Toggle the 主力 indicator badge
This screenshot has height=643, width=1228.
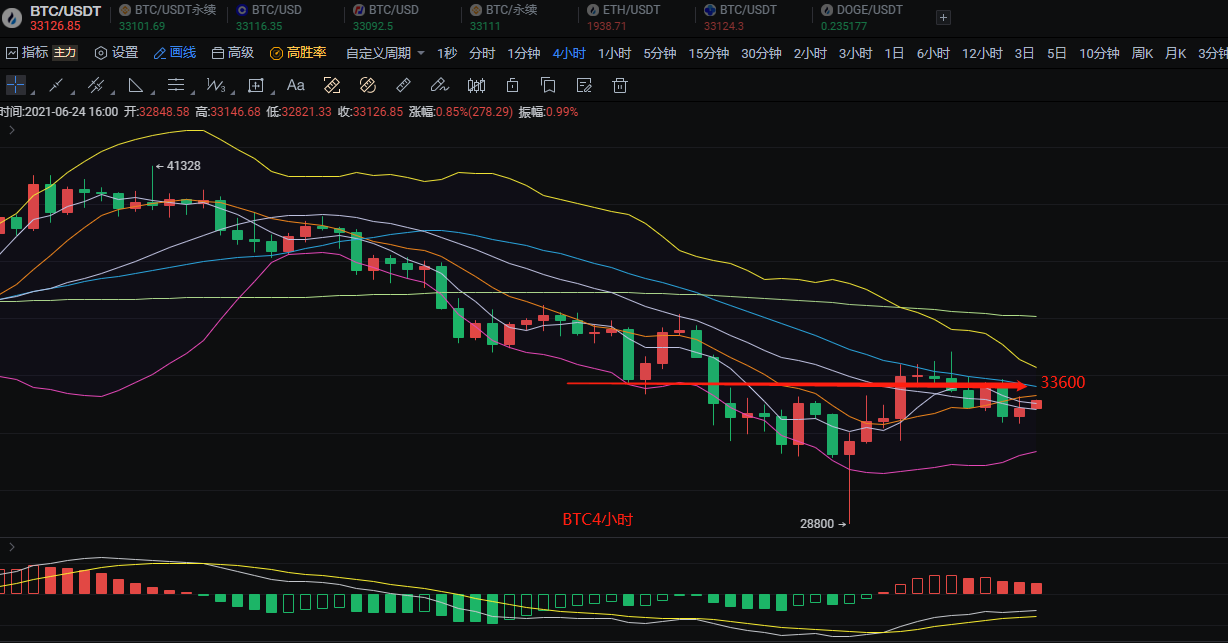[64, 53]
